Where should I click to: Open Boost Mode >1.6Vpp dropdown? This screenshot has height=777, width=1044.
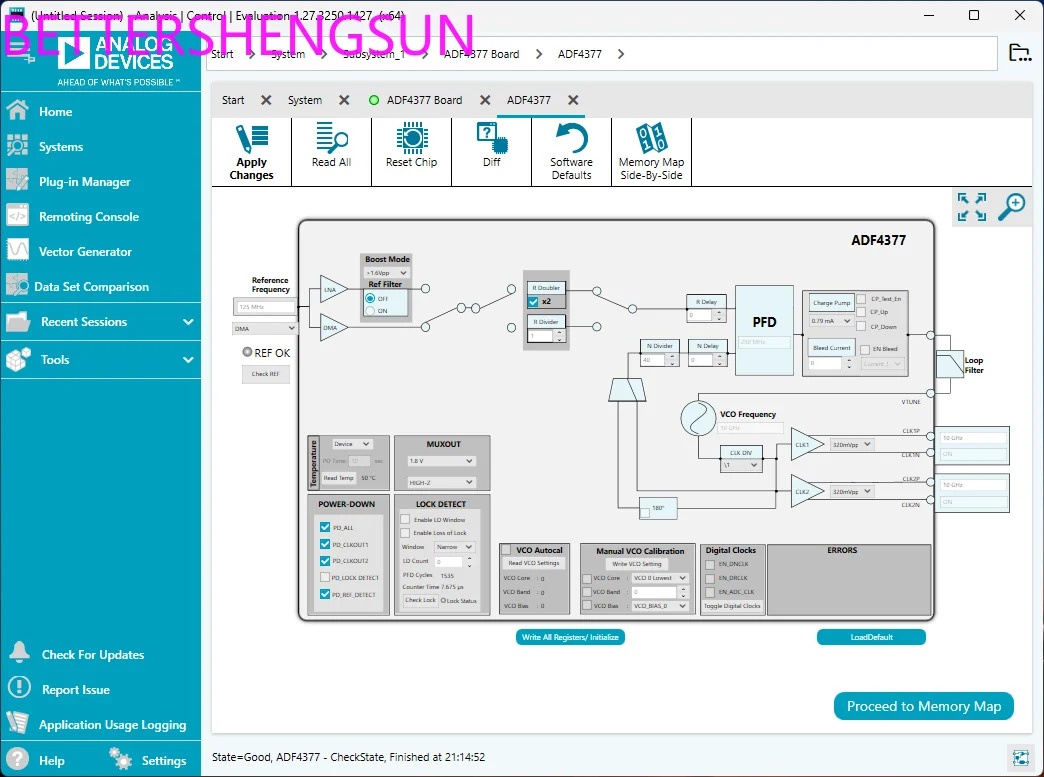point(386,273)
